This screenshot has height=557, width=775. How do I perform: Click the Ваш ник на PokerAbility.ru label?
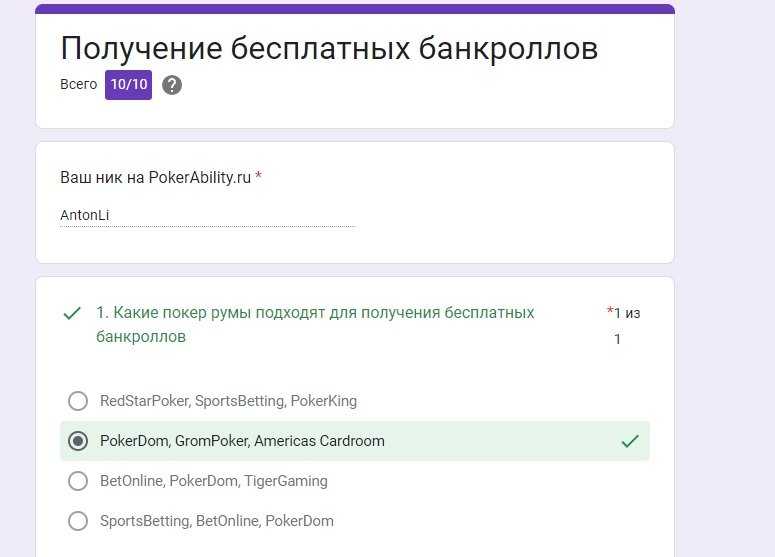155,177
